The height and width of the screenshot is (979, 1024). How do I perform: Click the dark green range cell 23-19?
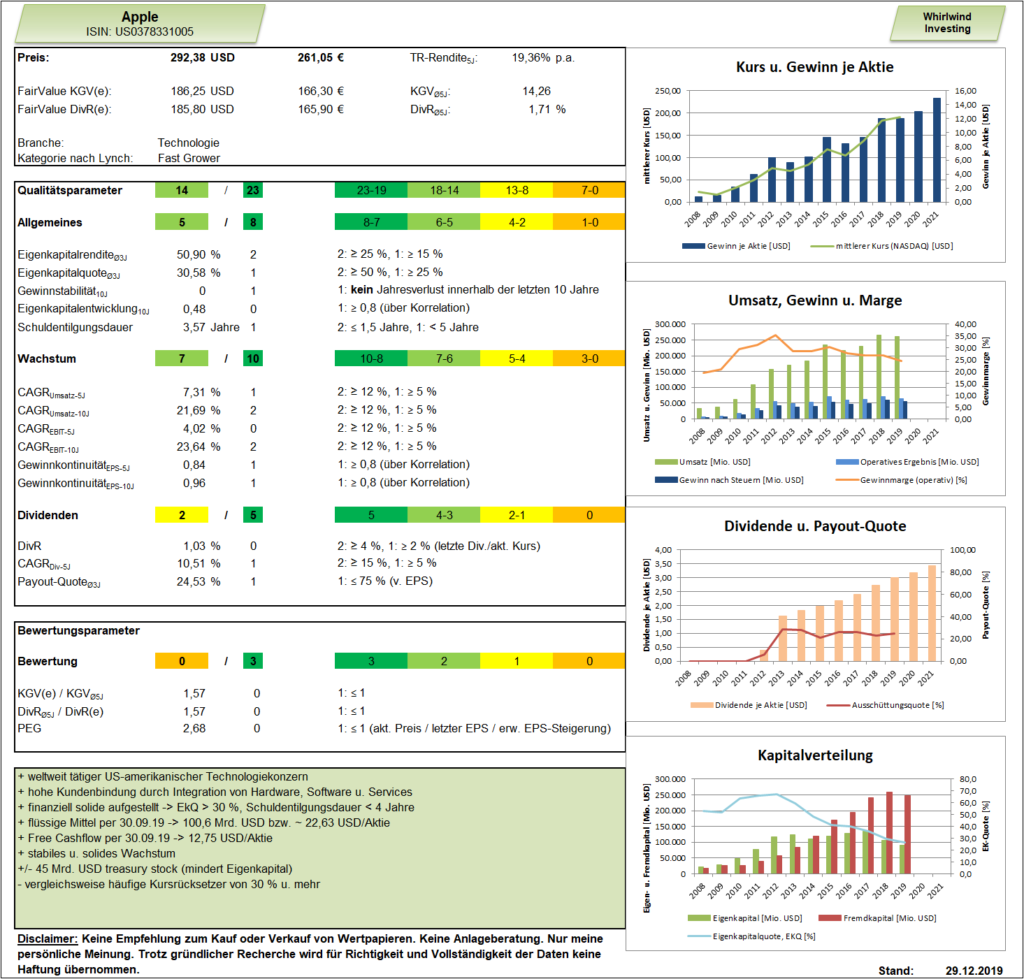click(x=371, y=190)
